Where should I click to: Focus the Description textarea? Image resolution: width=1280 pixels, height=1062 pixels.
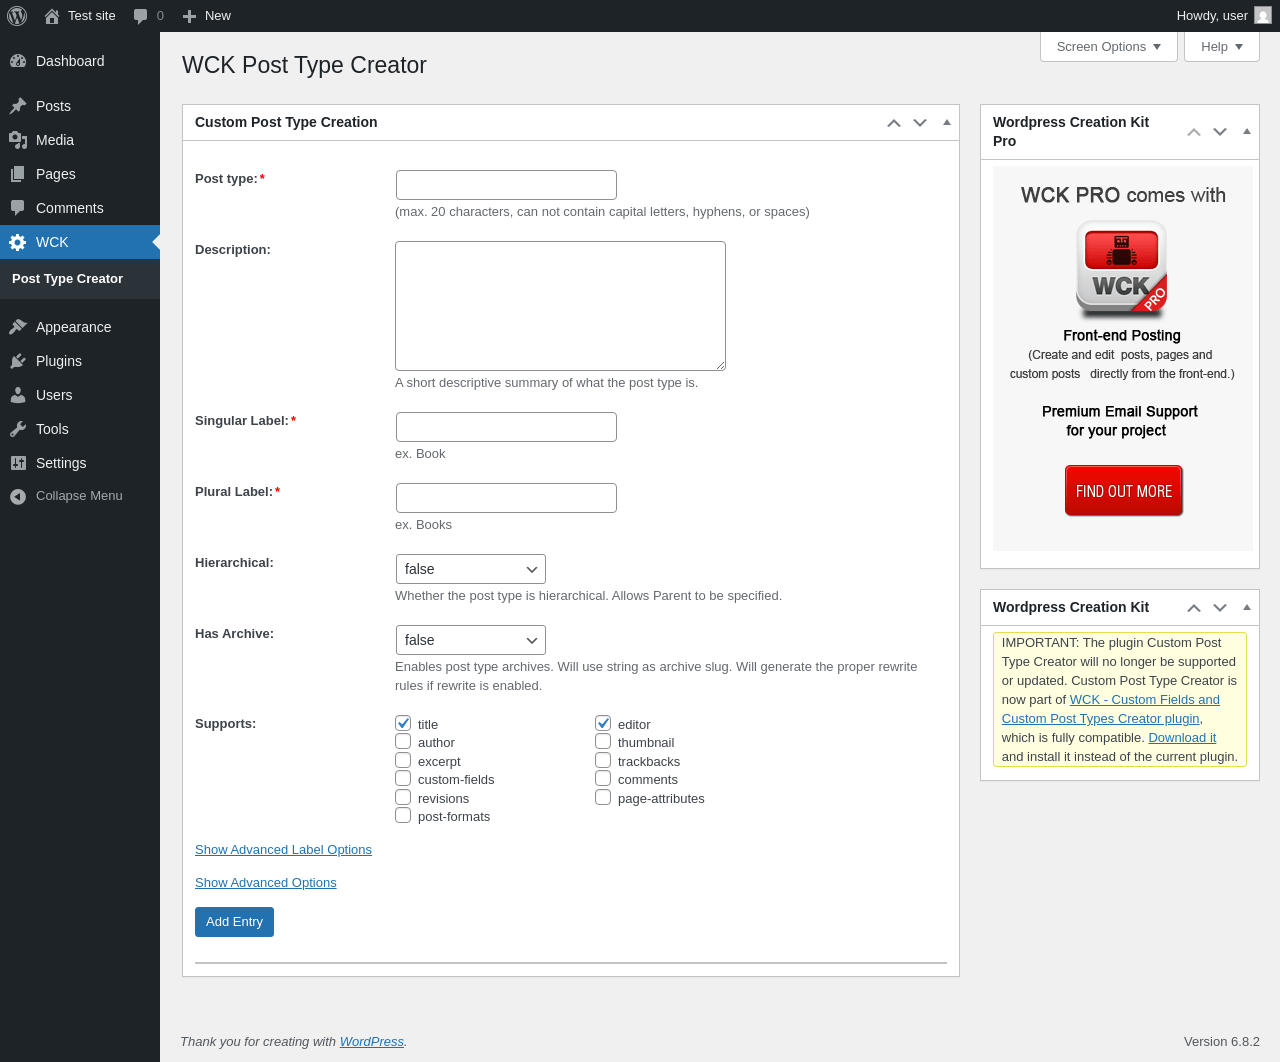coord(560,306)
